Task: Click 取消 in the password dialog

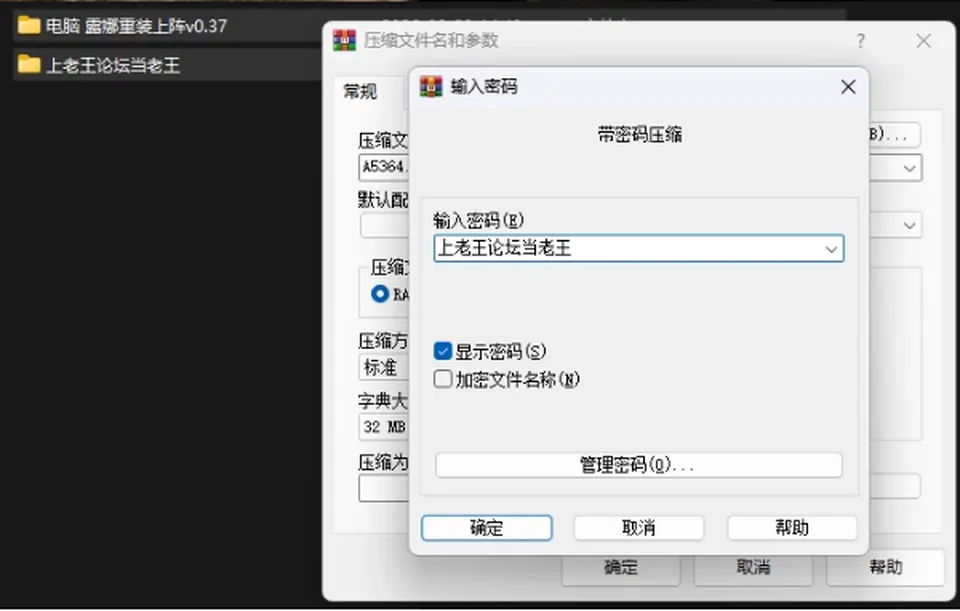Action: tap(639, 528)
